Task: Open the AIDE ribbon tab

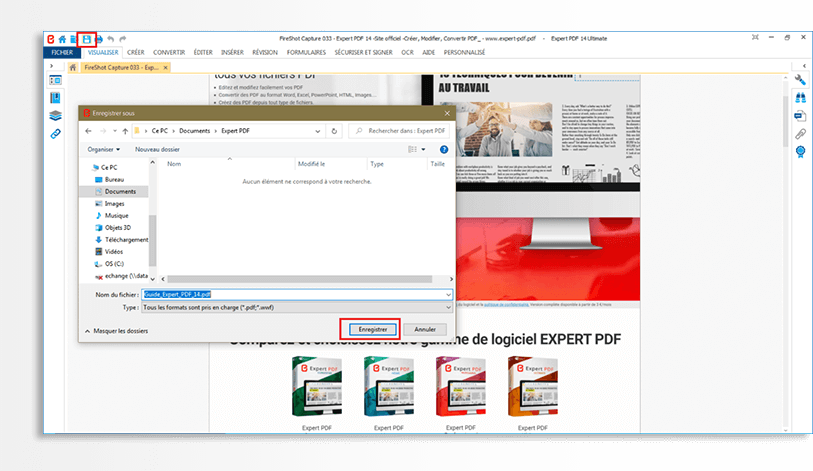Action: 429,52
